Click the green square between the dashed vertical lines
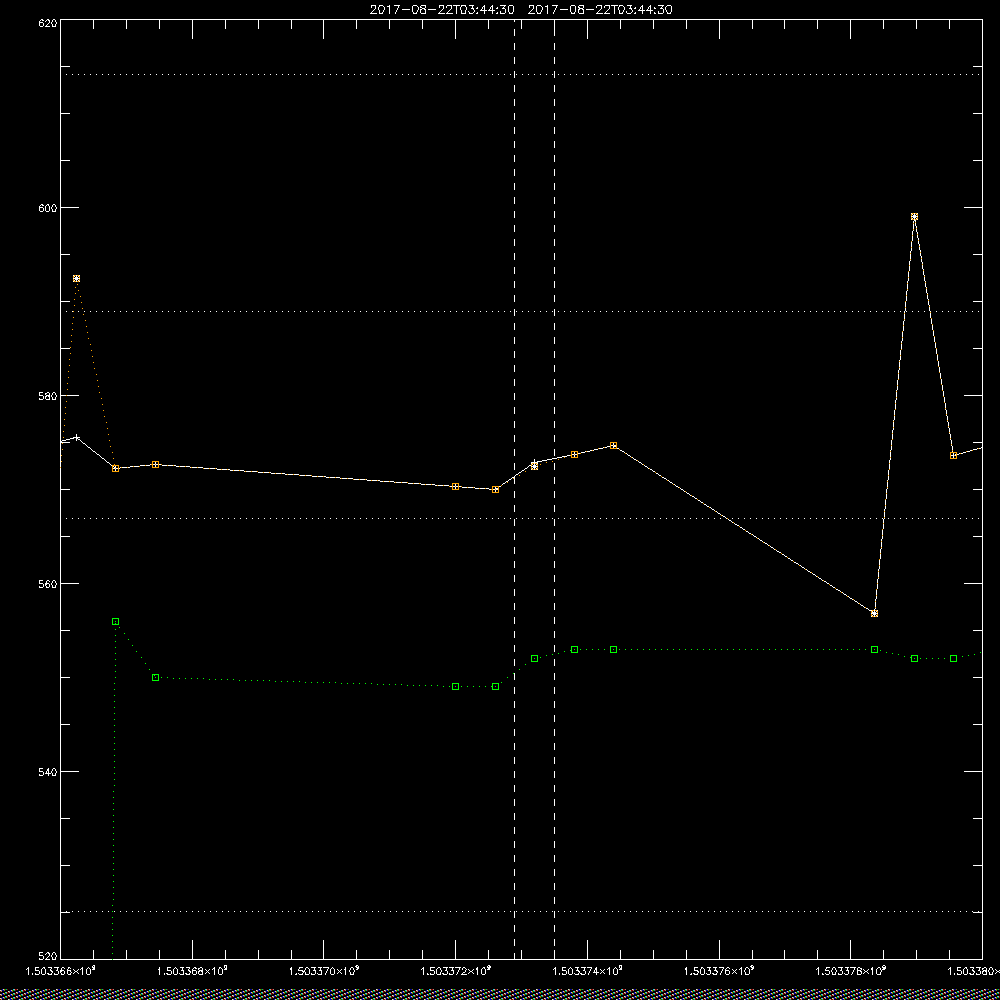 (534, 658)
